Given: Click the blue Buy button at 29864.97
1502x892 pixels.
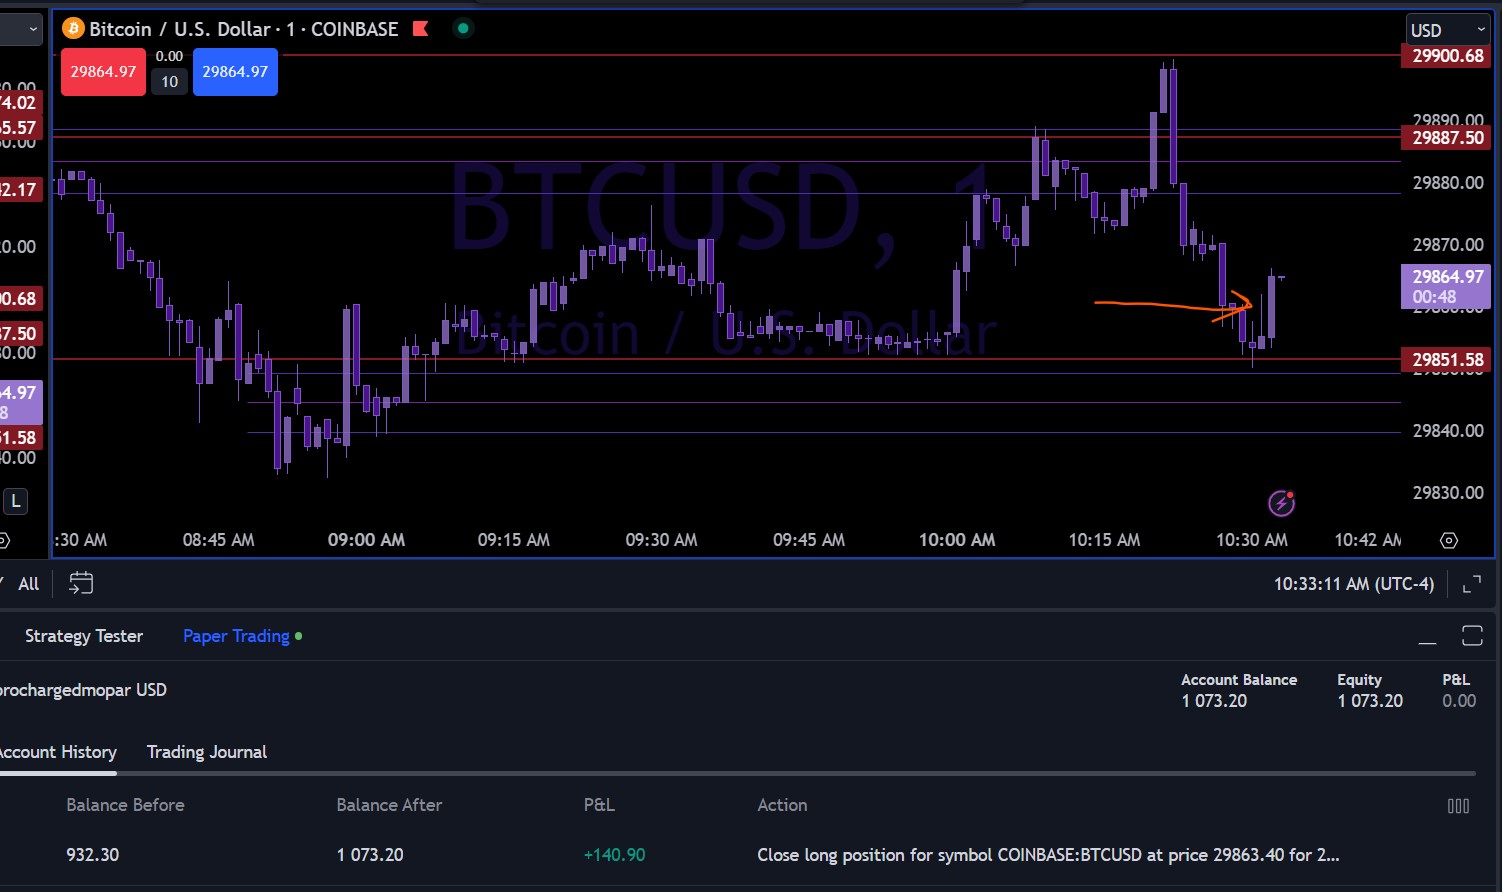Looking at the screenshot, I should click(x=235, y=72).
